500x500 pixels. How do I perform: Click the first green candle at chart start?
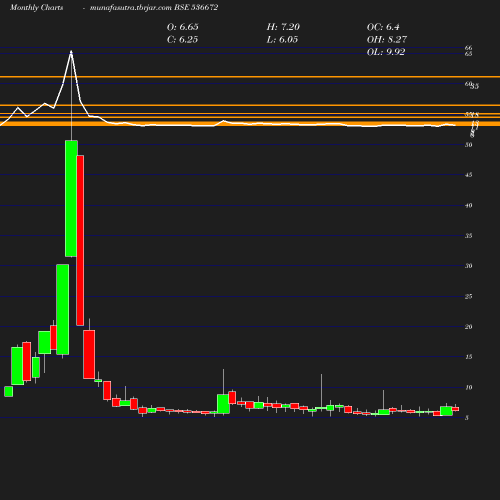(9, 391)
